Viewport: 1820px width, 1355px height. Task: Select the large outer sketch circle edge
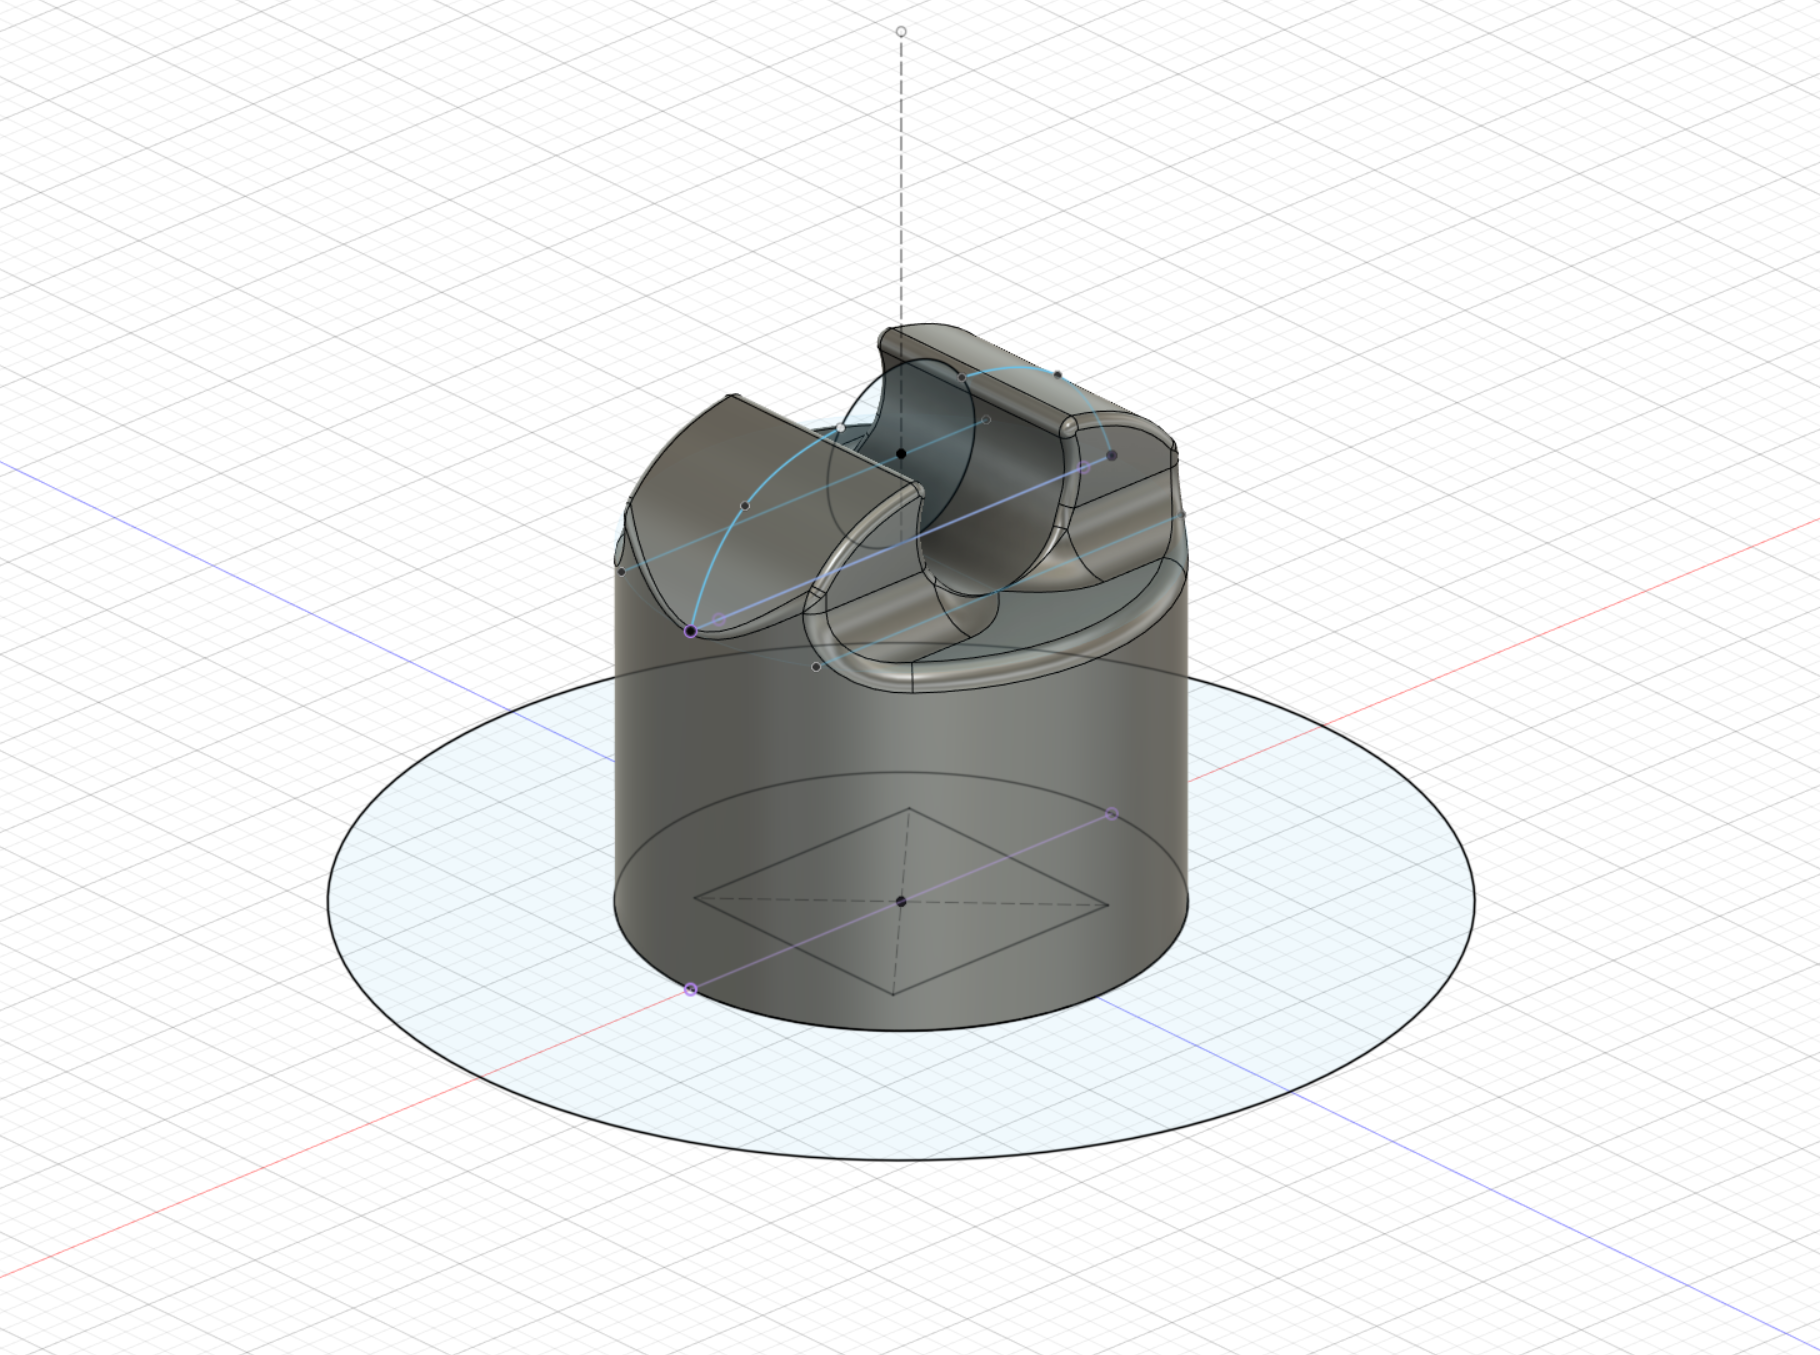click(901, 1158)
